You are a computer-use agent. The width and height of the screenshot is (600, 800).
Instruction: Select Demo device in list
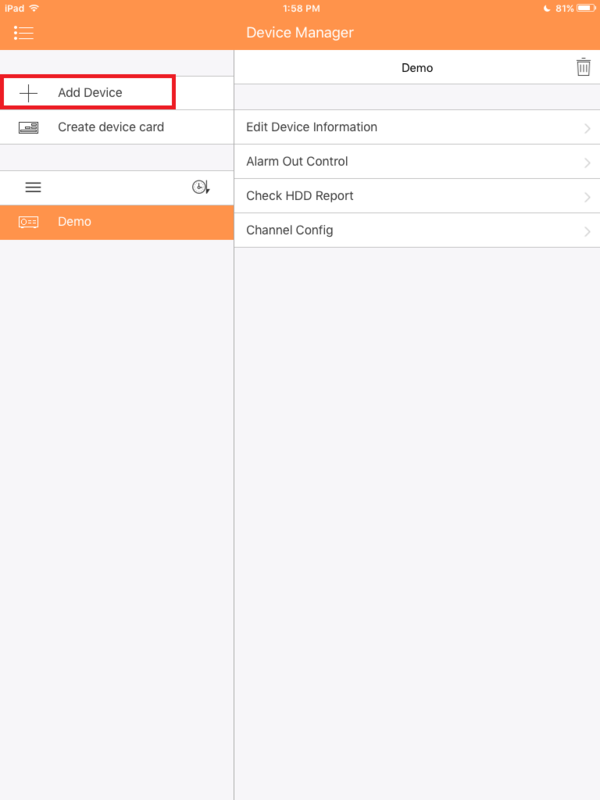[x=117, y=222]
